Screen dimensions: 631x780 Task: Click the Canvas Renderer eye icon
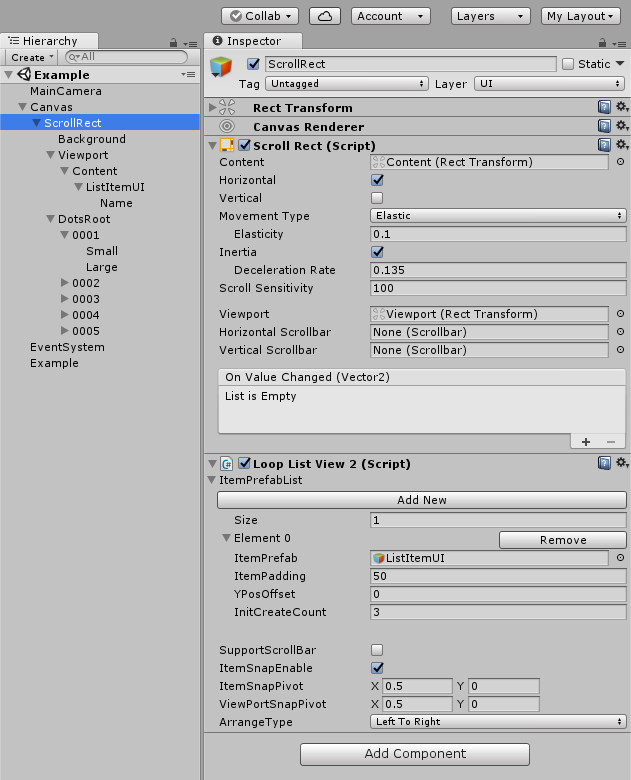coord(227,126)
